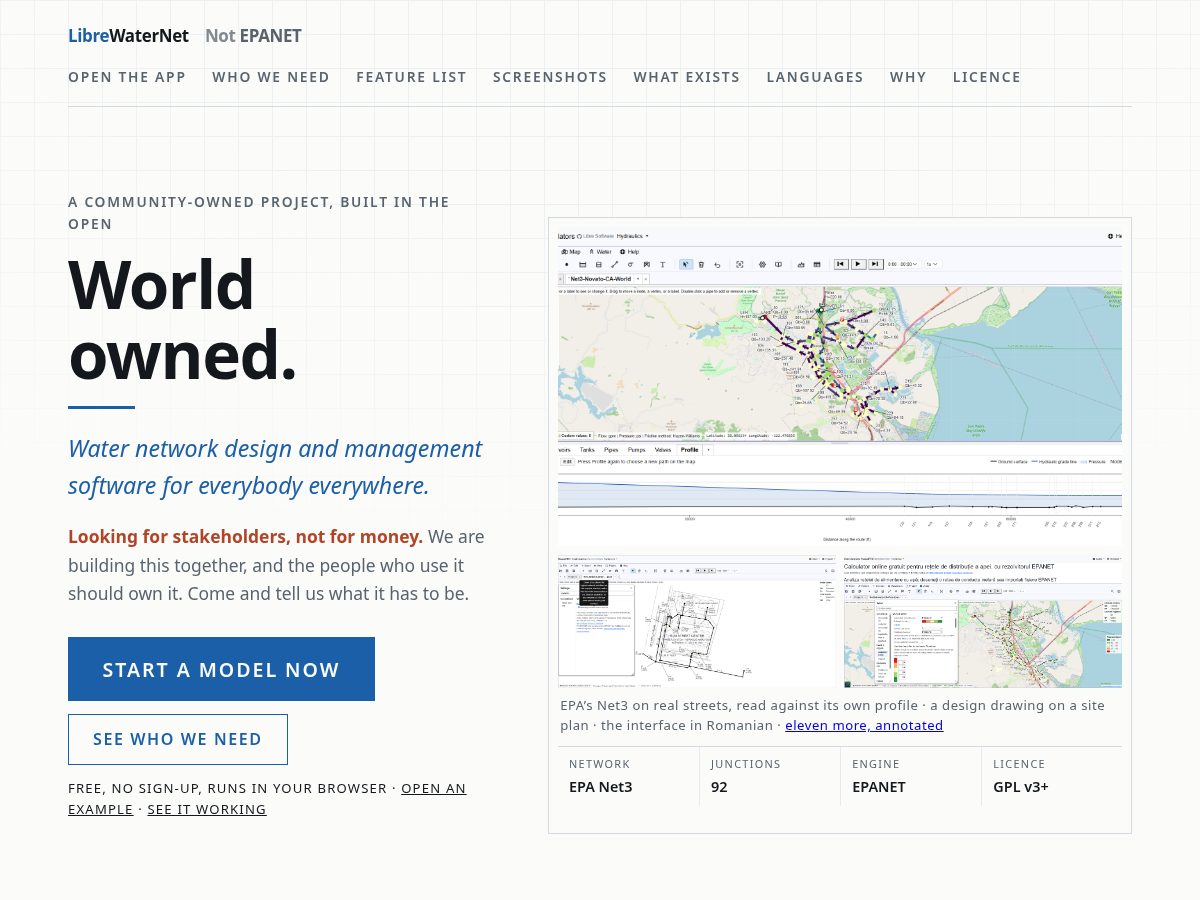Click the junctions value '92'
Image resolution: width=1200 pixels, height=900 pixels.
[719, 787]
